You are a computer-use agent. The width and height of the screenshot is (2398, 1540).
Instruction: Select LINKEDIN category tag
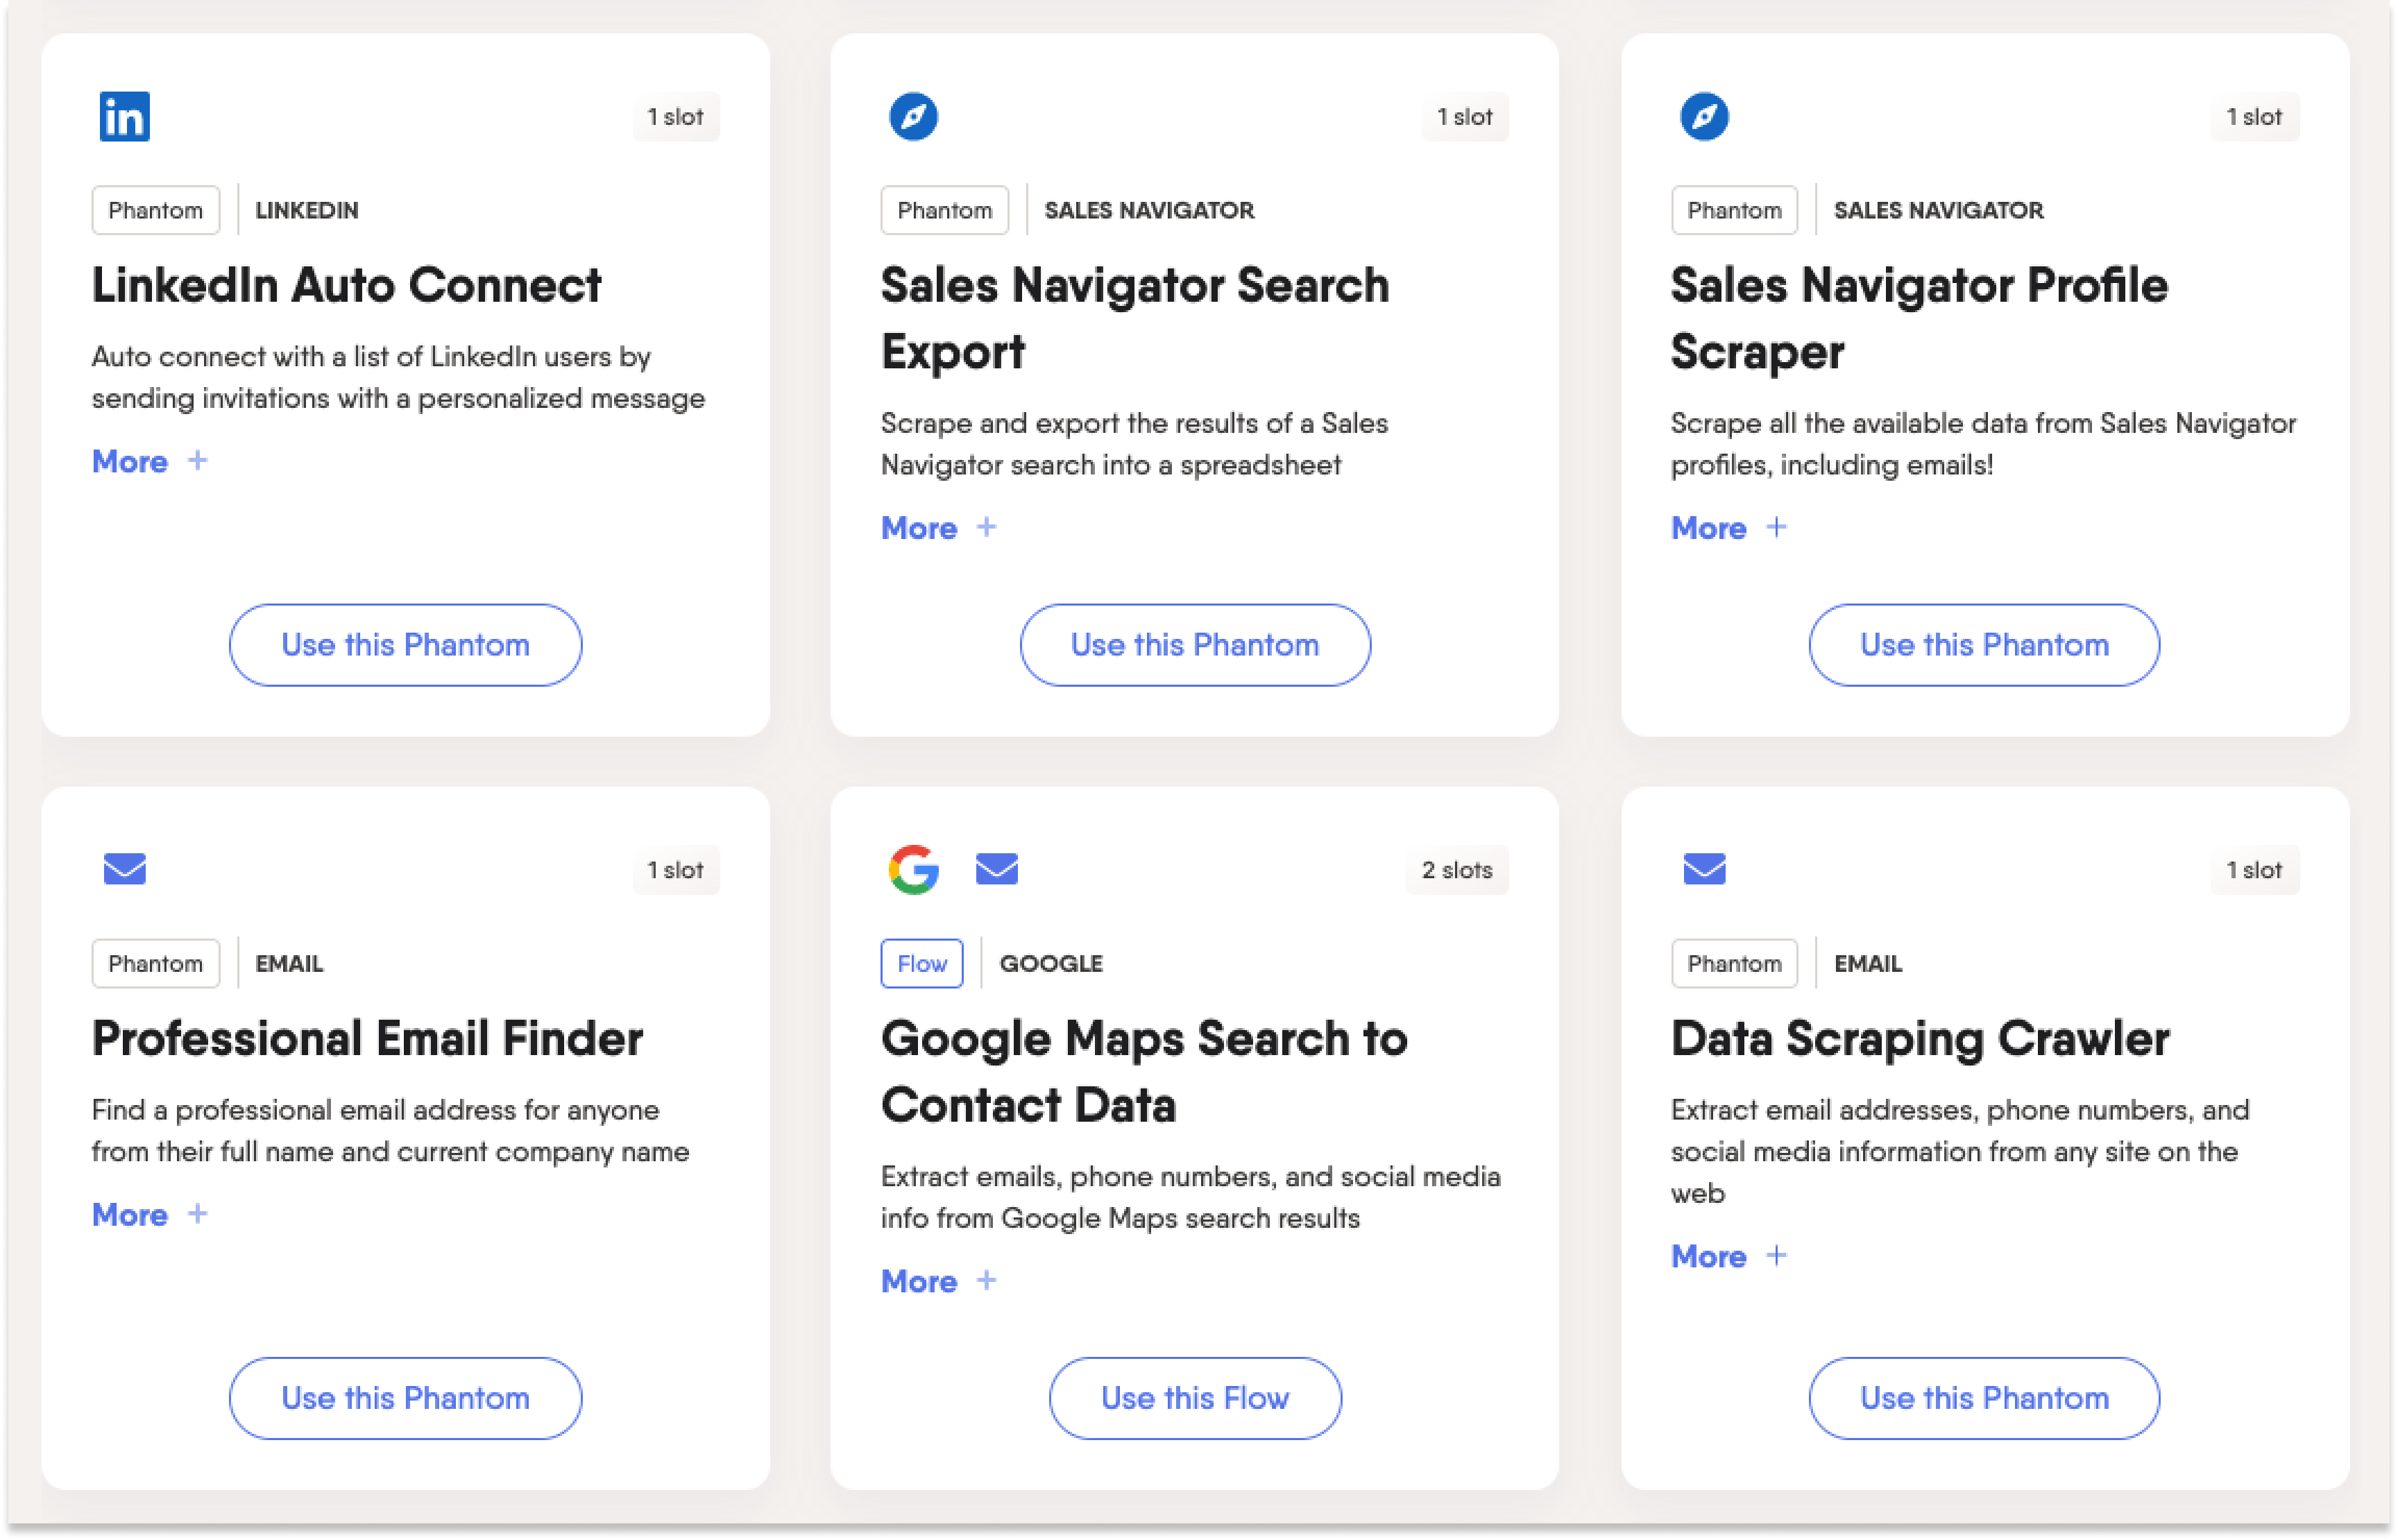[x=306, y=209]
